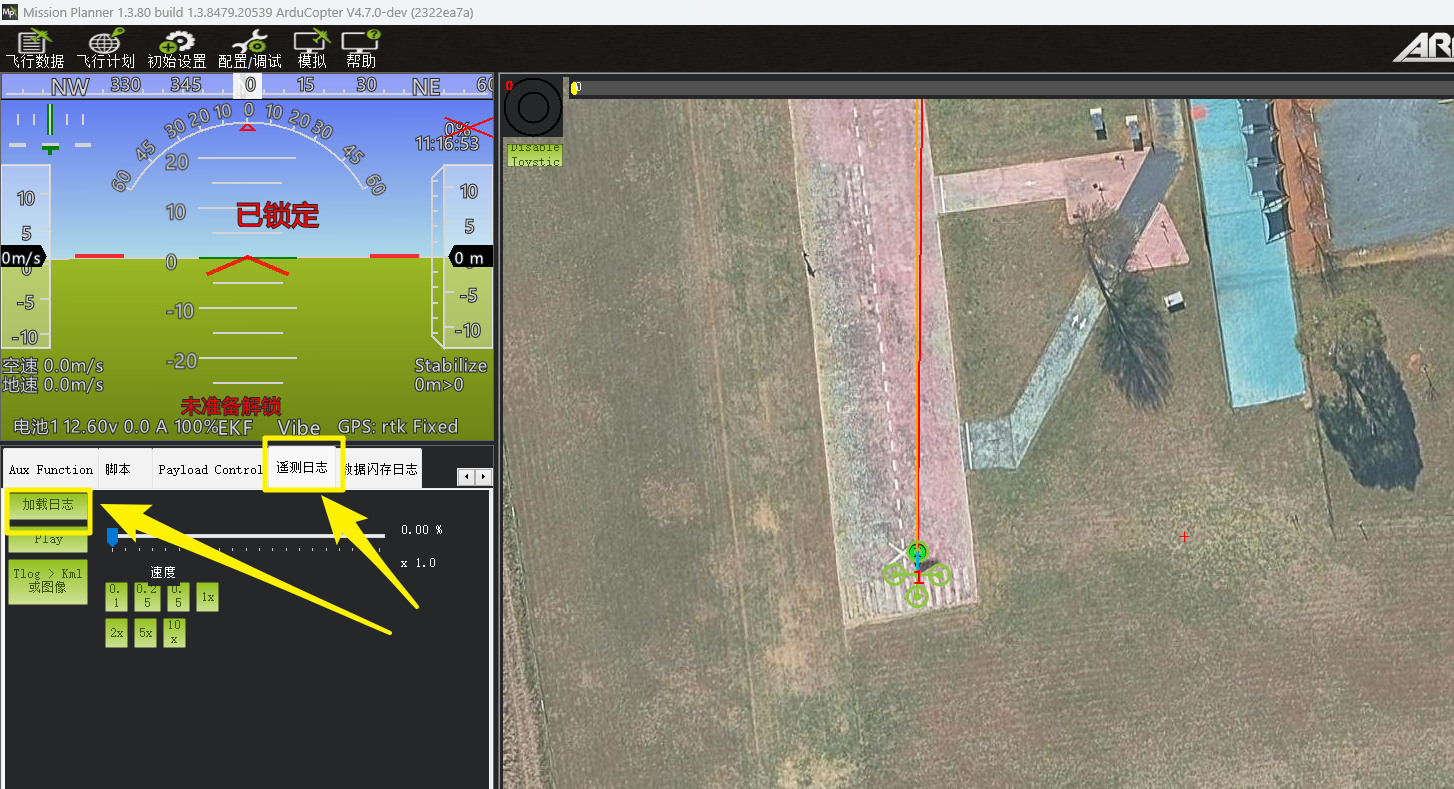Screen dimensions: 1454x789
Task: Switch to the 数据闪存日志 tab
Action: tap(381, 469)
